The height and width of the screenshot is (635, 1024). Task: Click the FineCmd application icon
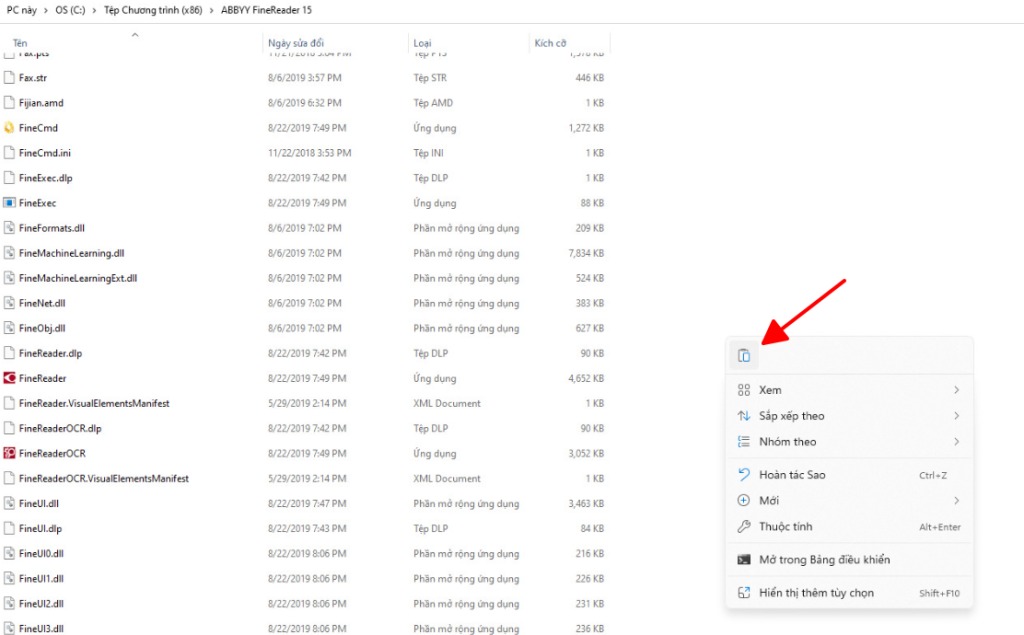point(9,128)
